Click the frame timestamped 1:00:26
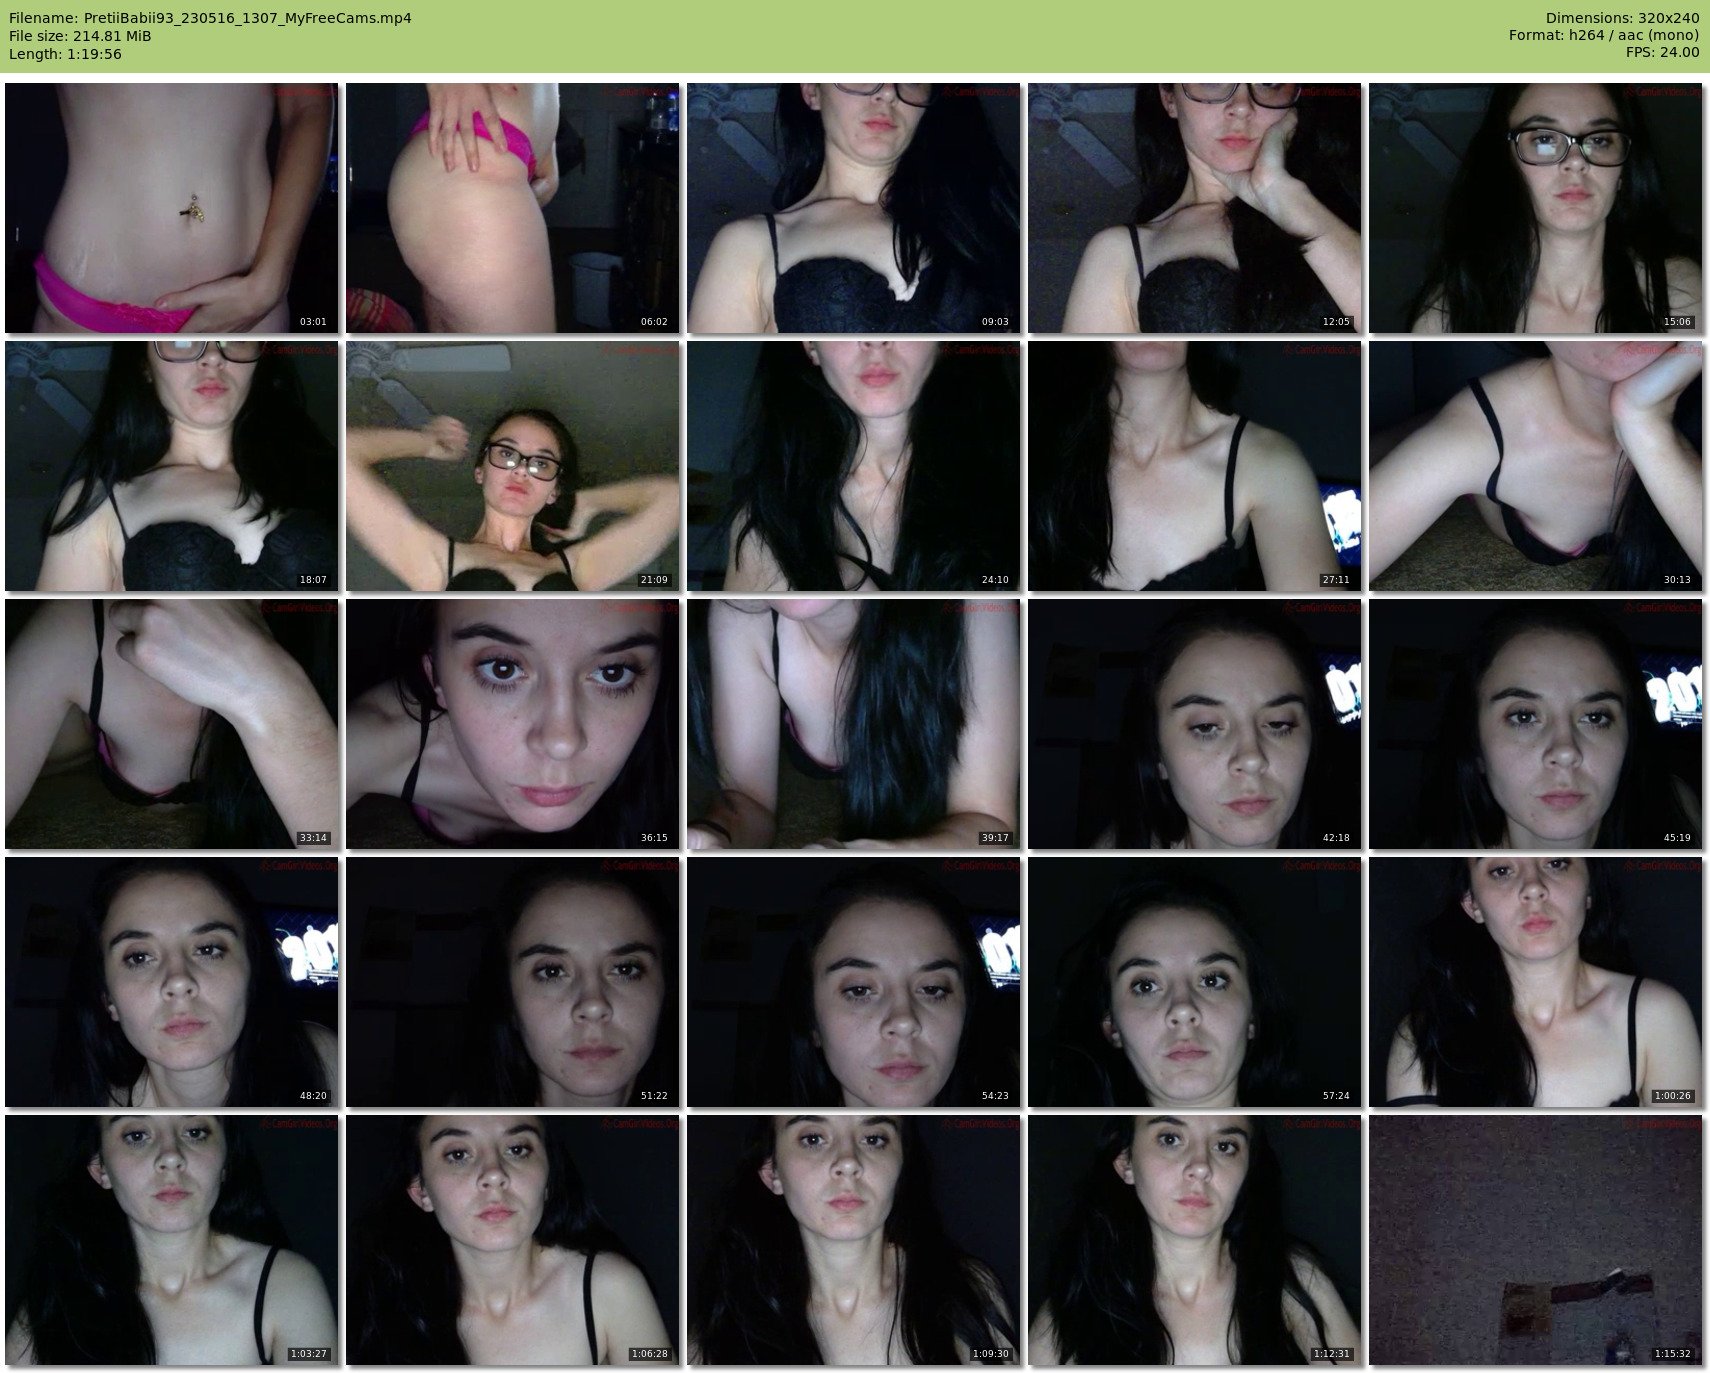This screenshot has width=1710, height=1373. [1535, 982]
